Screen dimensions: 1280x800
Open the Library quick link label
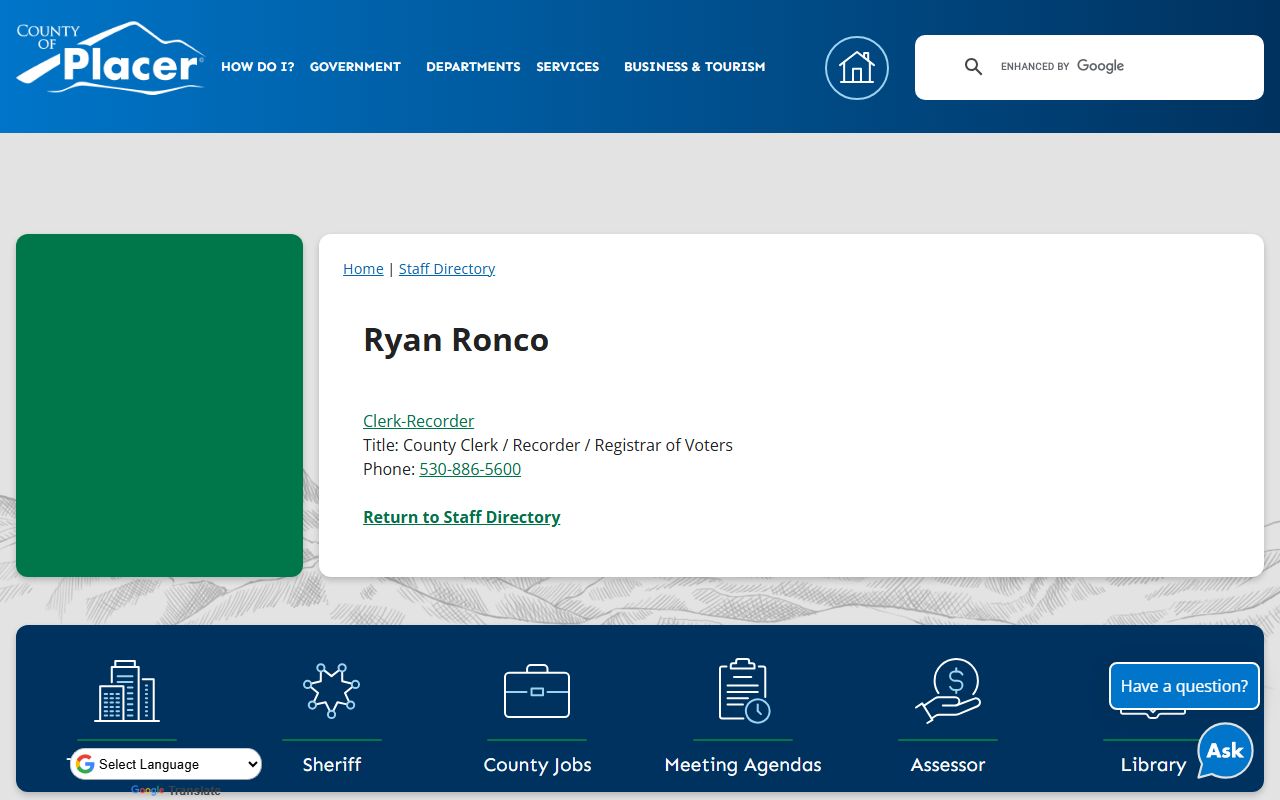(x=1153, y=765)
